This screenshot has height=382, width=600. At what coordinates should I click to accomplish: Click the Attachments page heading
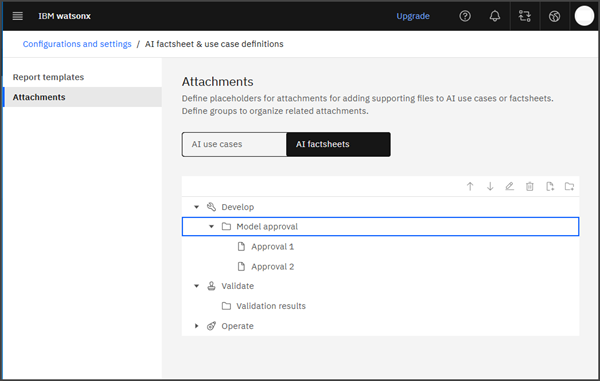217,82
